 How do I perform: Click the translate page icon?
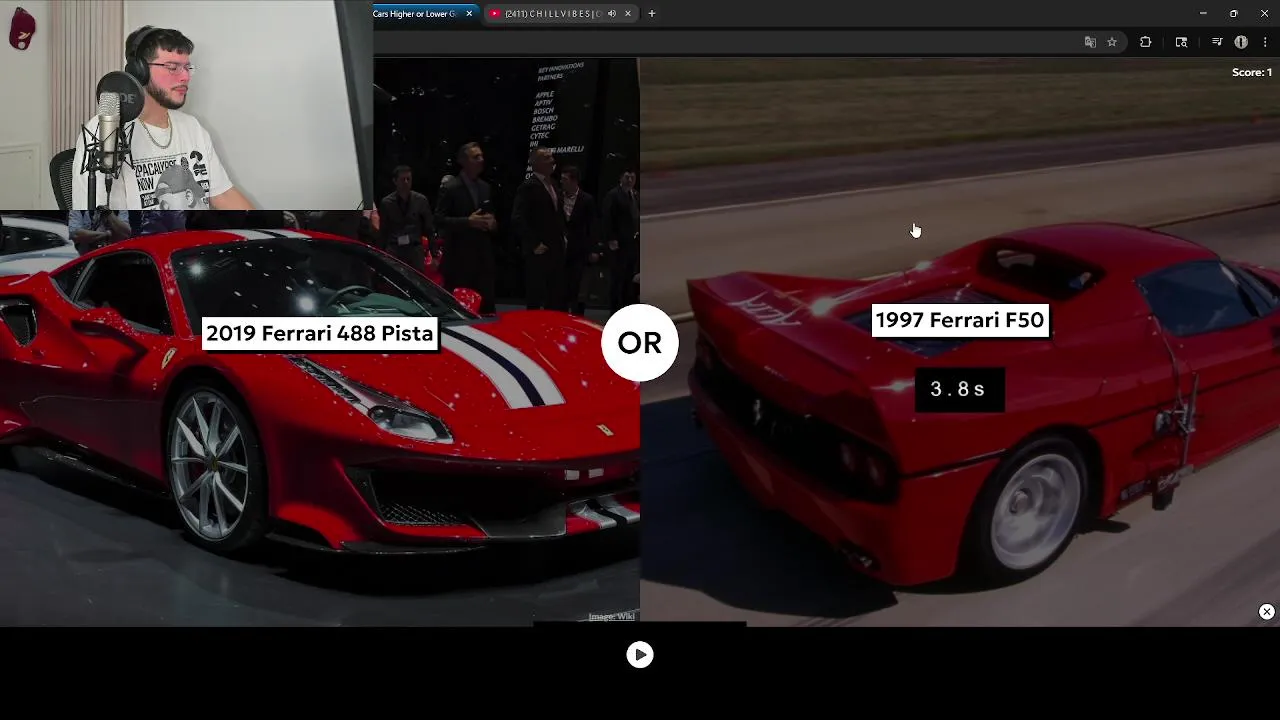[x=1090, y=42]
